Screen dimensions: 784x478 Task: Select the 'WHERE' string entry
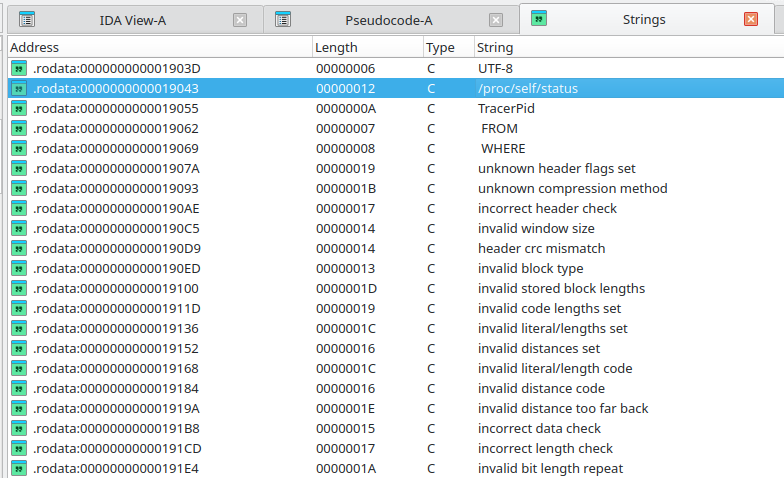click(503, 148)
